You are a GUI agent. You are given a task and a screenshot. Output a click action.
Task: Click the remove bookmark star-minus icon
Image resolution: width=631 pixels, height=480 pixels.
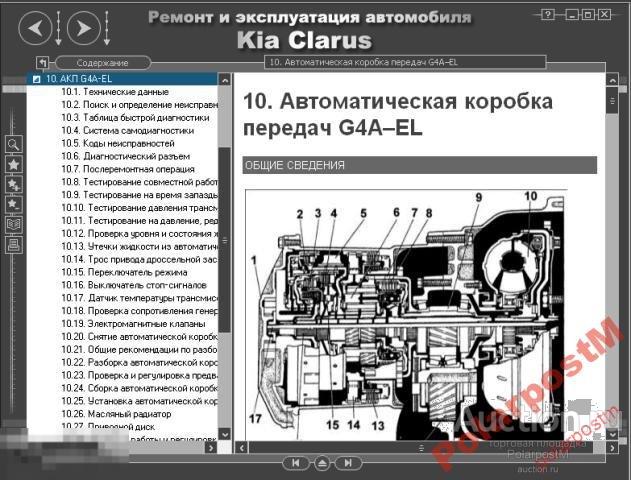[x=14, y=204]
